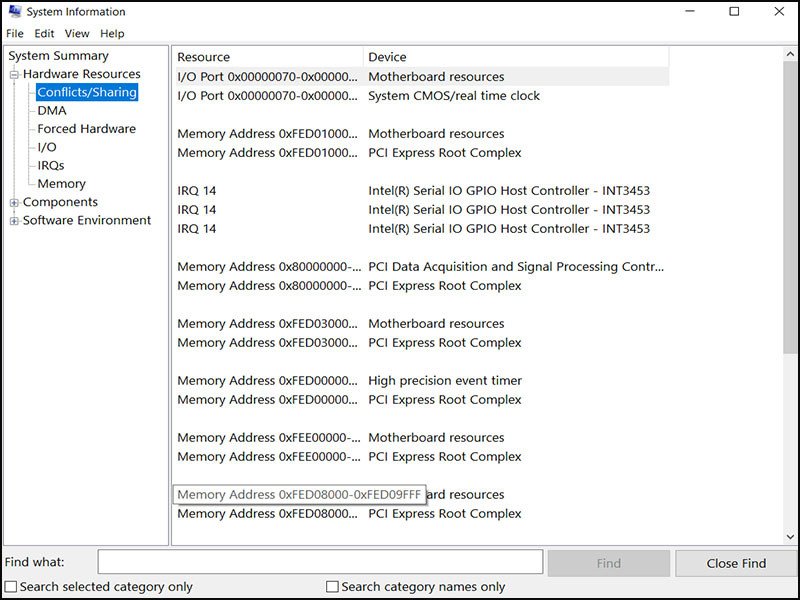800x600 pixels.
Task: Select Forced Hardware in the tree
Action: [x=86, y=129]
